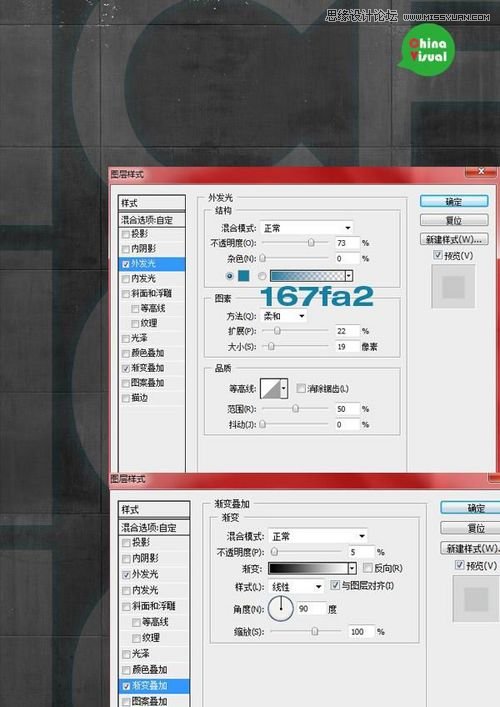Image resolution: width=500 pixels, height=707 pixels.
Task: Click the 大小(S) value field showing 19
Action: tap(347, 347)
